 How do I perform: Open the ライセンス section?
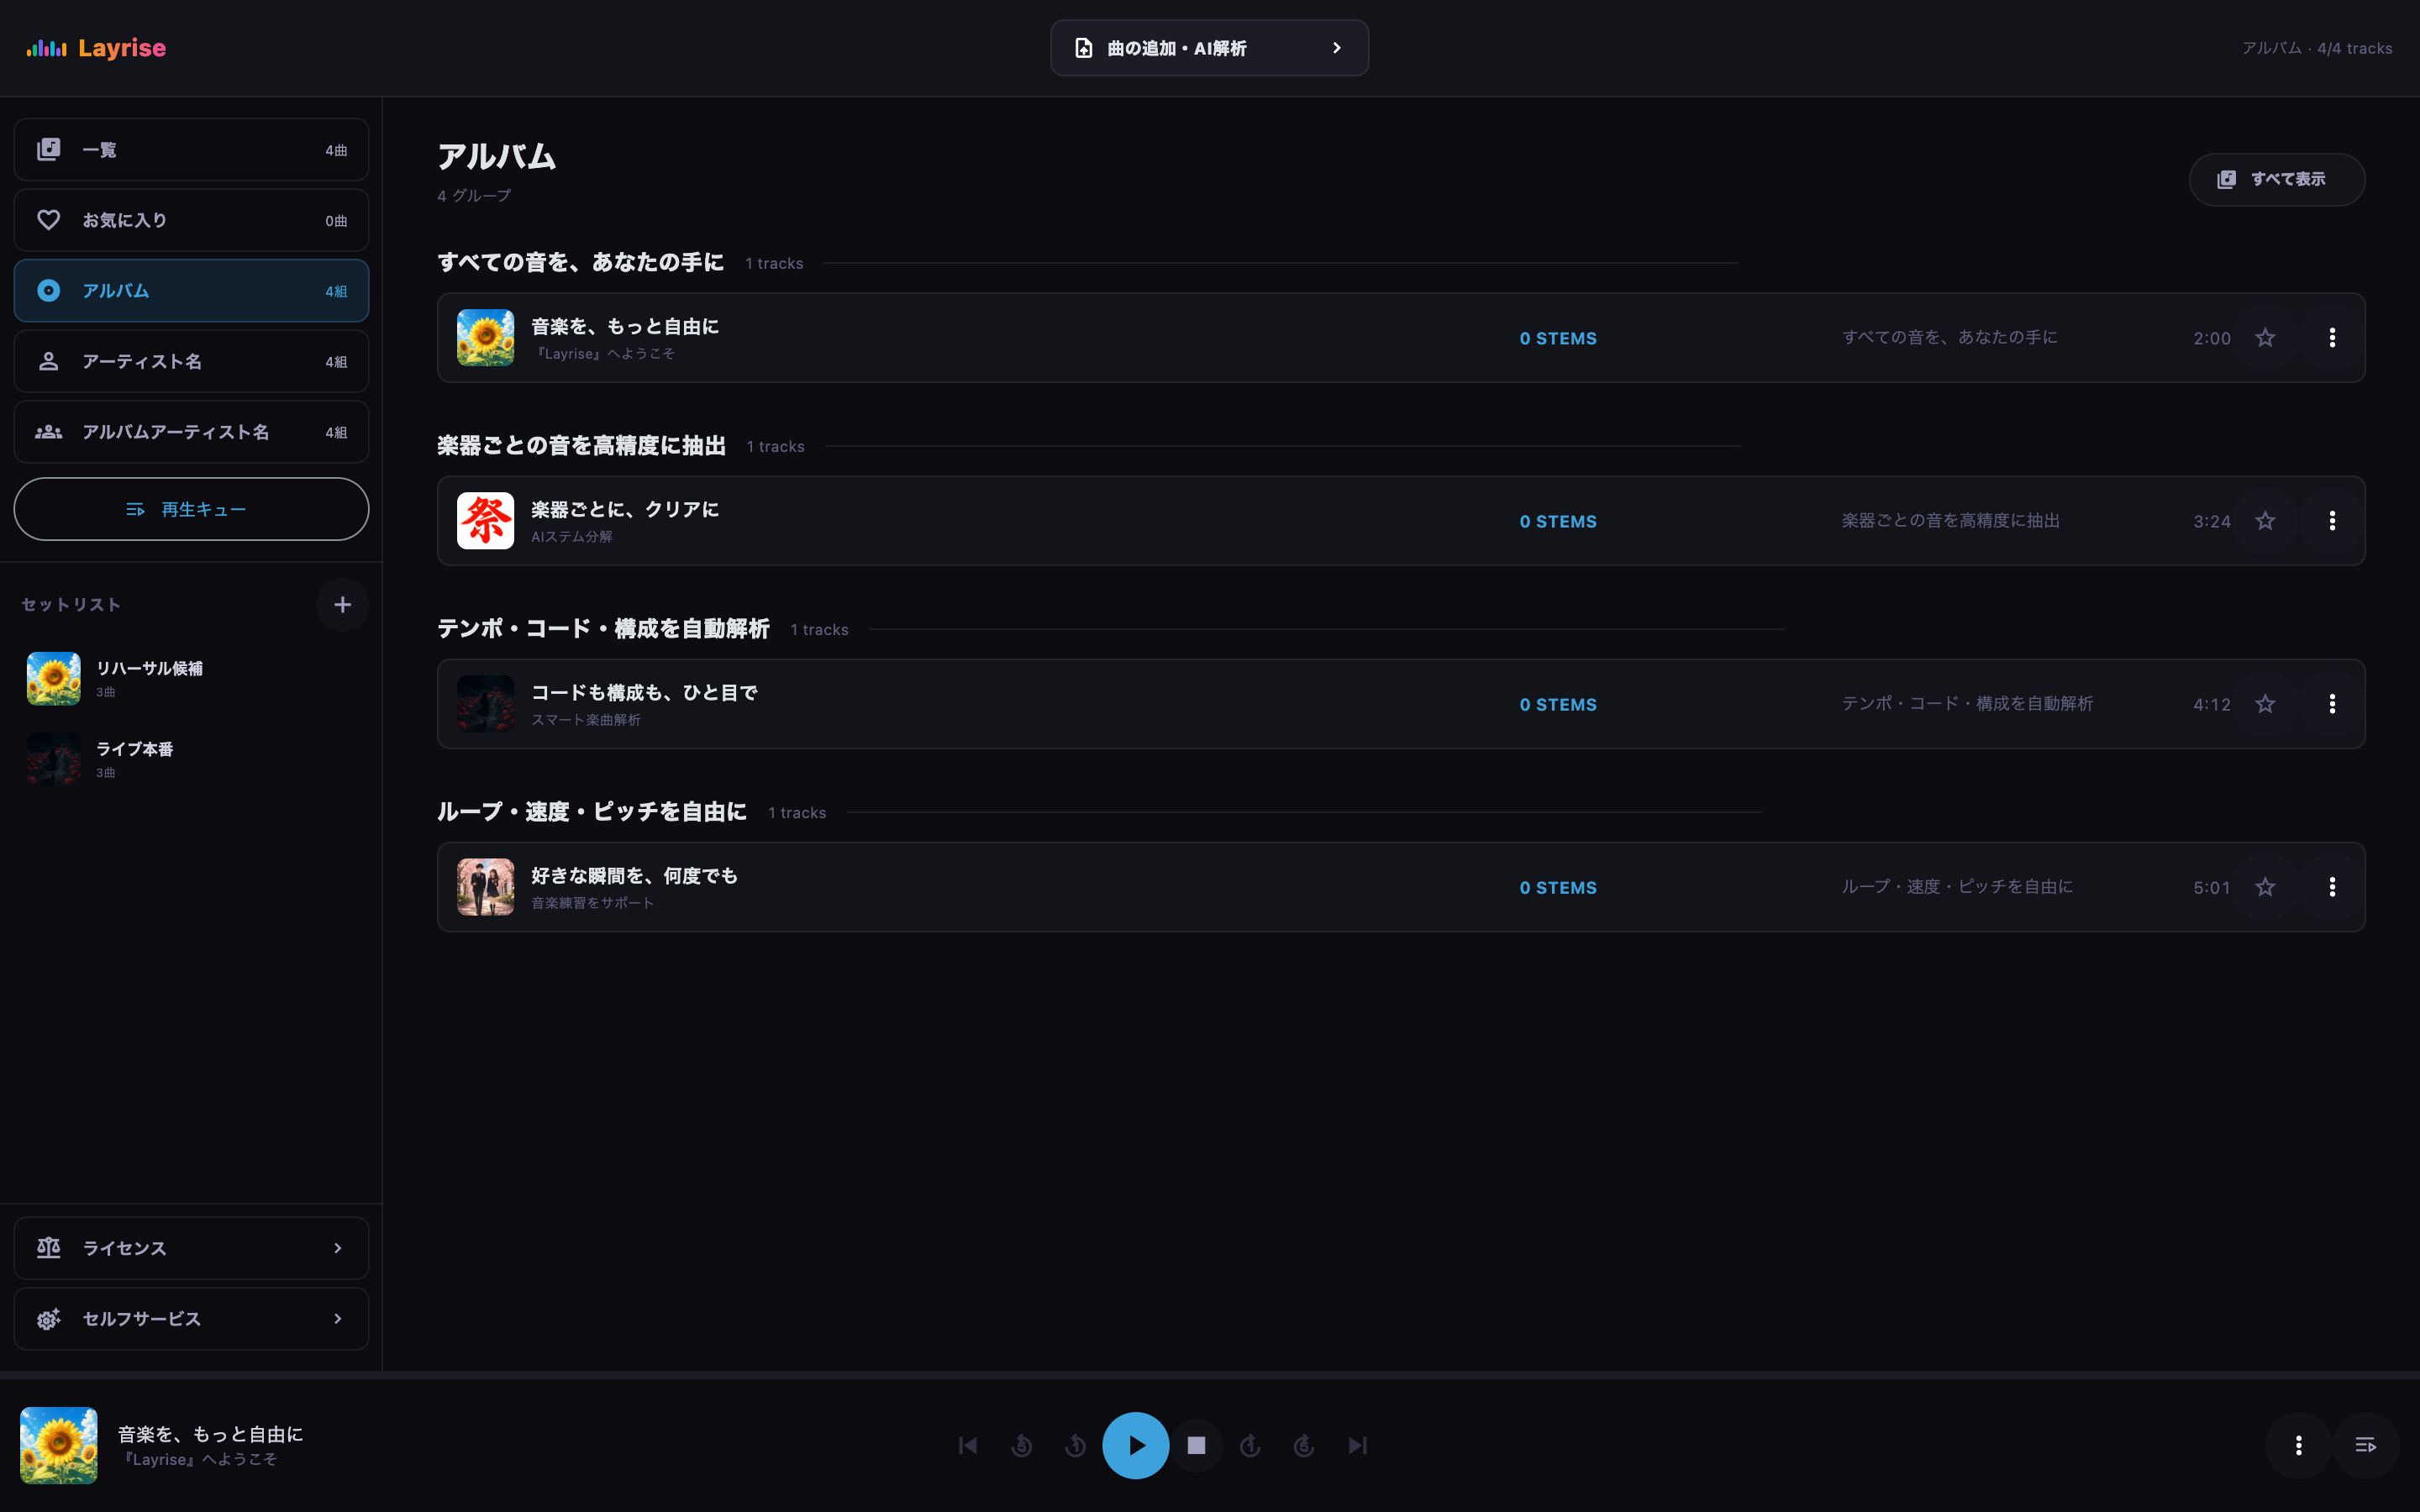191,1248
